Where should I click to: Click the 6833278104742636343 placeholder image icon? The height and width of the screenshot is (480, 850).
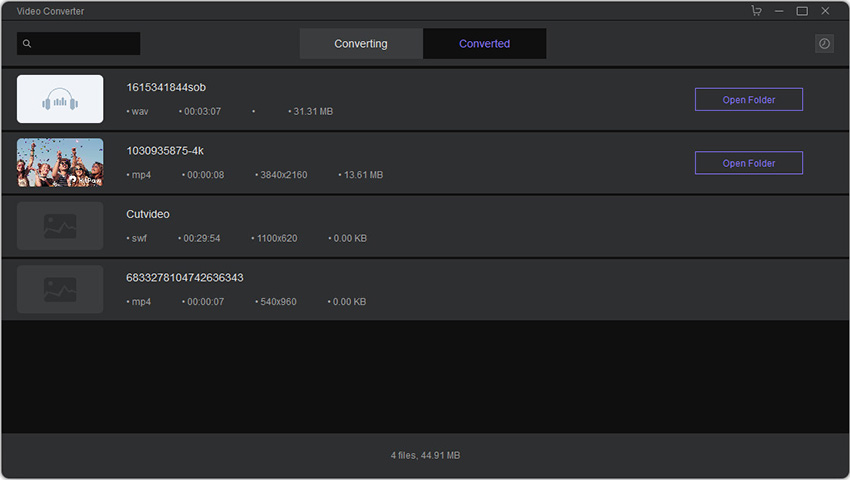point(60,289)
